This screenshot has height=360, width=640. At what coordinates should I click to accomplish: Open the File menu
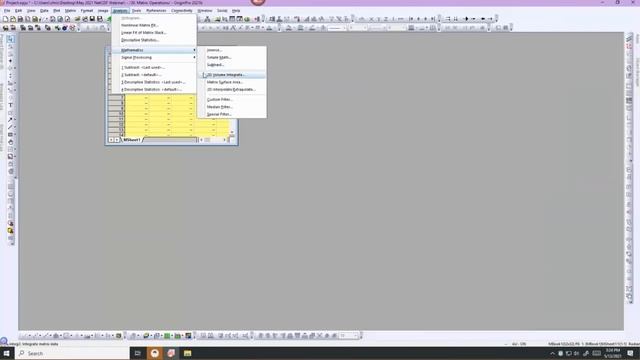coord(7,11)
